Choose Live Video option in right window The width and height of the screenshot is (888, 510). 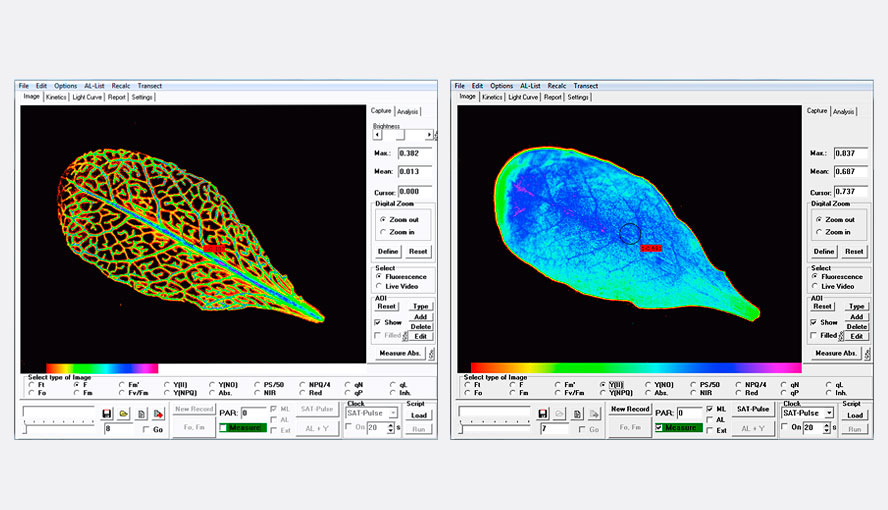click(815, 286)
